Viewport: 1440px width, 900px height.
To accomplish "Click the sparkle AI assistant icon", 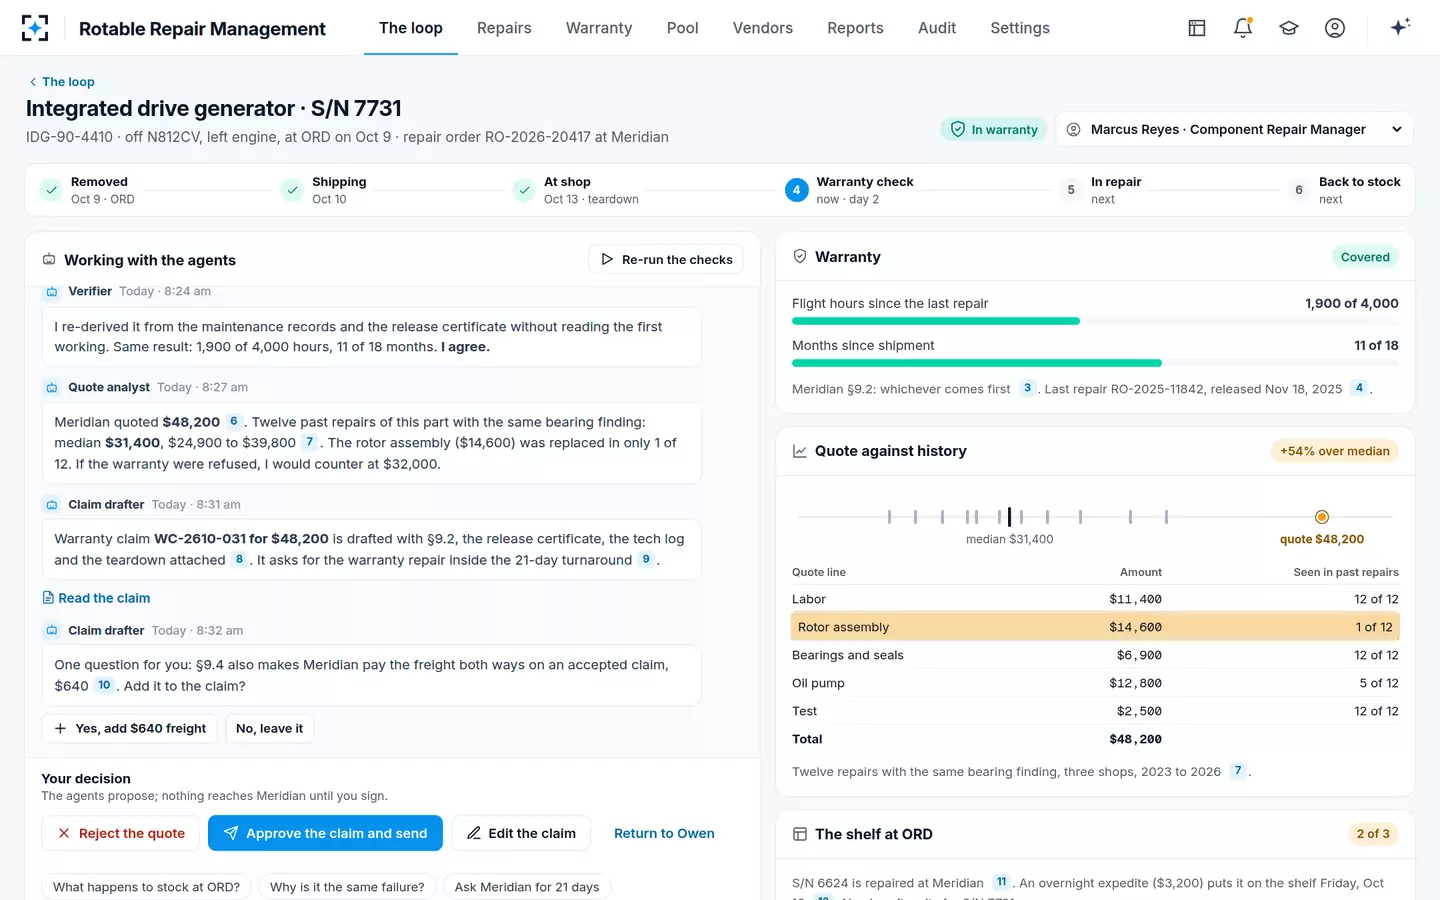I will [x=1400, y=27].
